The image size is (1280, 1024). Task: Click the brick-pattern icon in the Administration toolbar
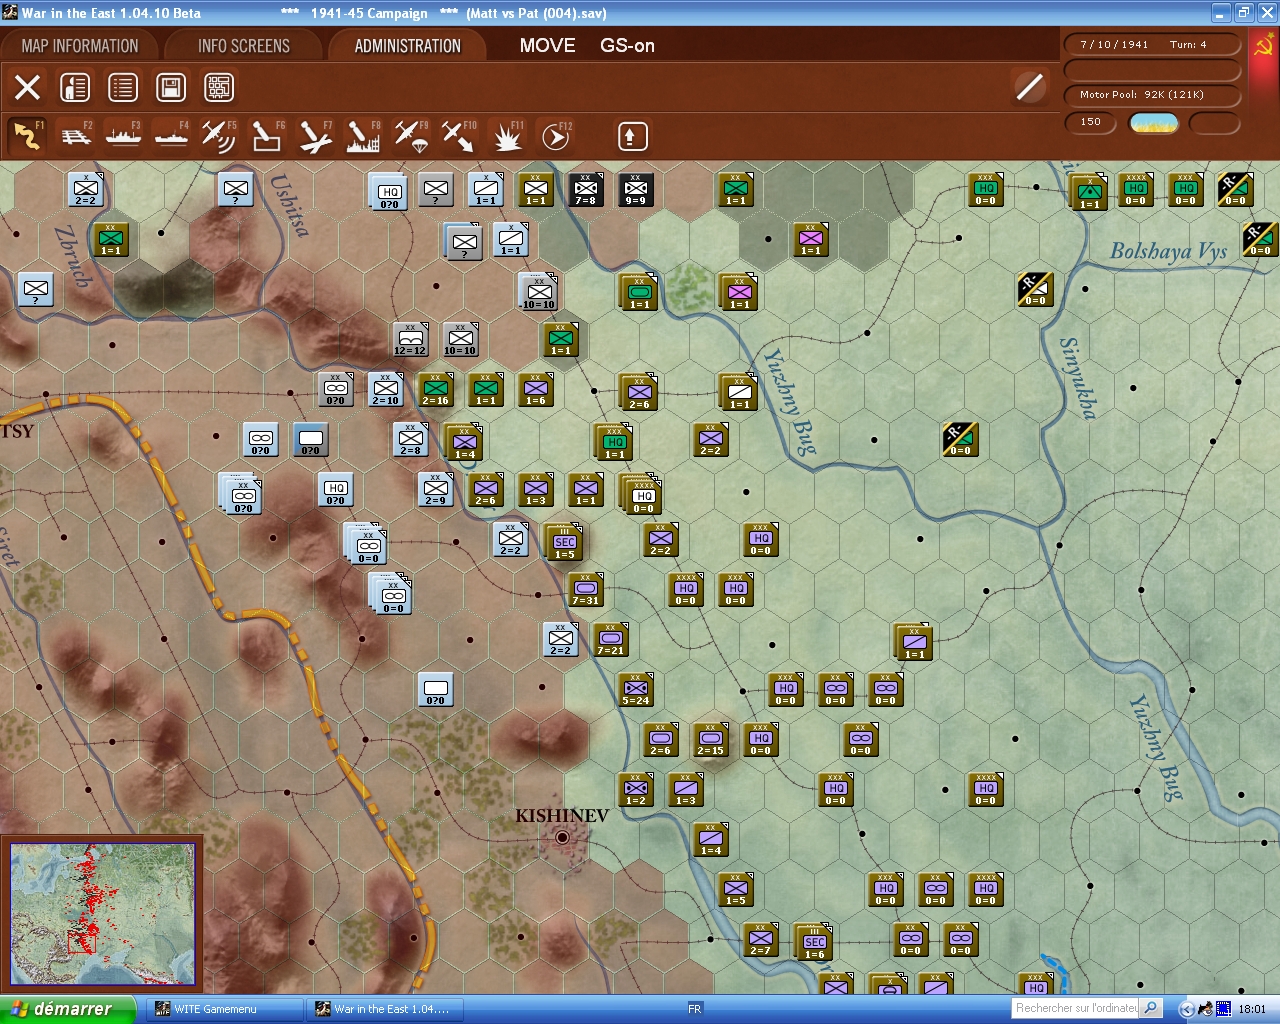pyautogui.click(x=219, y=88)
